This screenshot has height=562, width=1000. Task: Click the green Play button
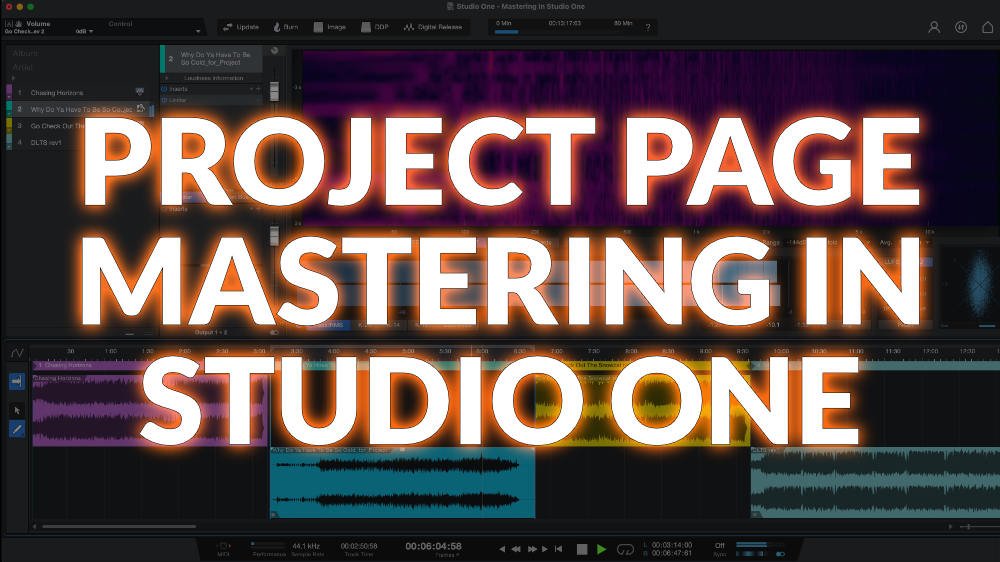[601, 549]
